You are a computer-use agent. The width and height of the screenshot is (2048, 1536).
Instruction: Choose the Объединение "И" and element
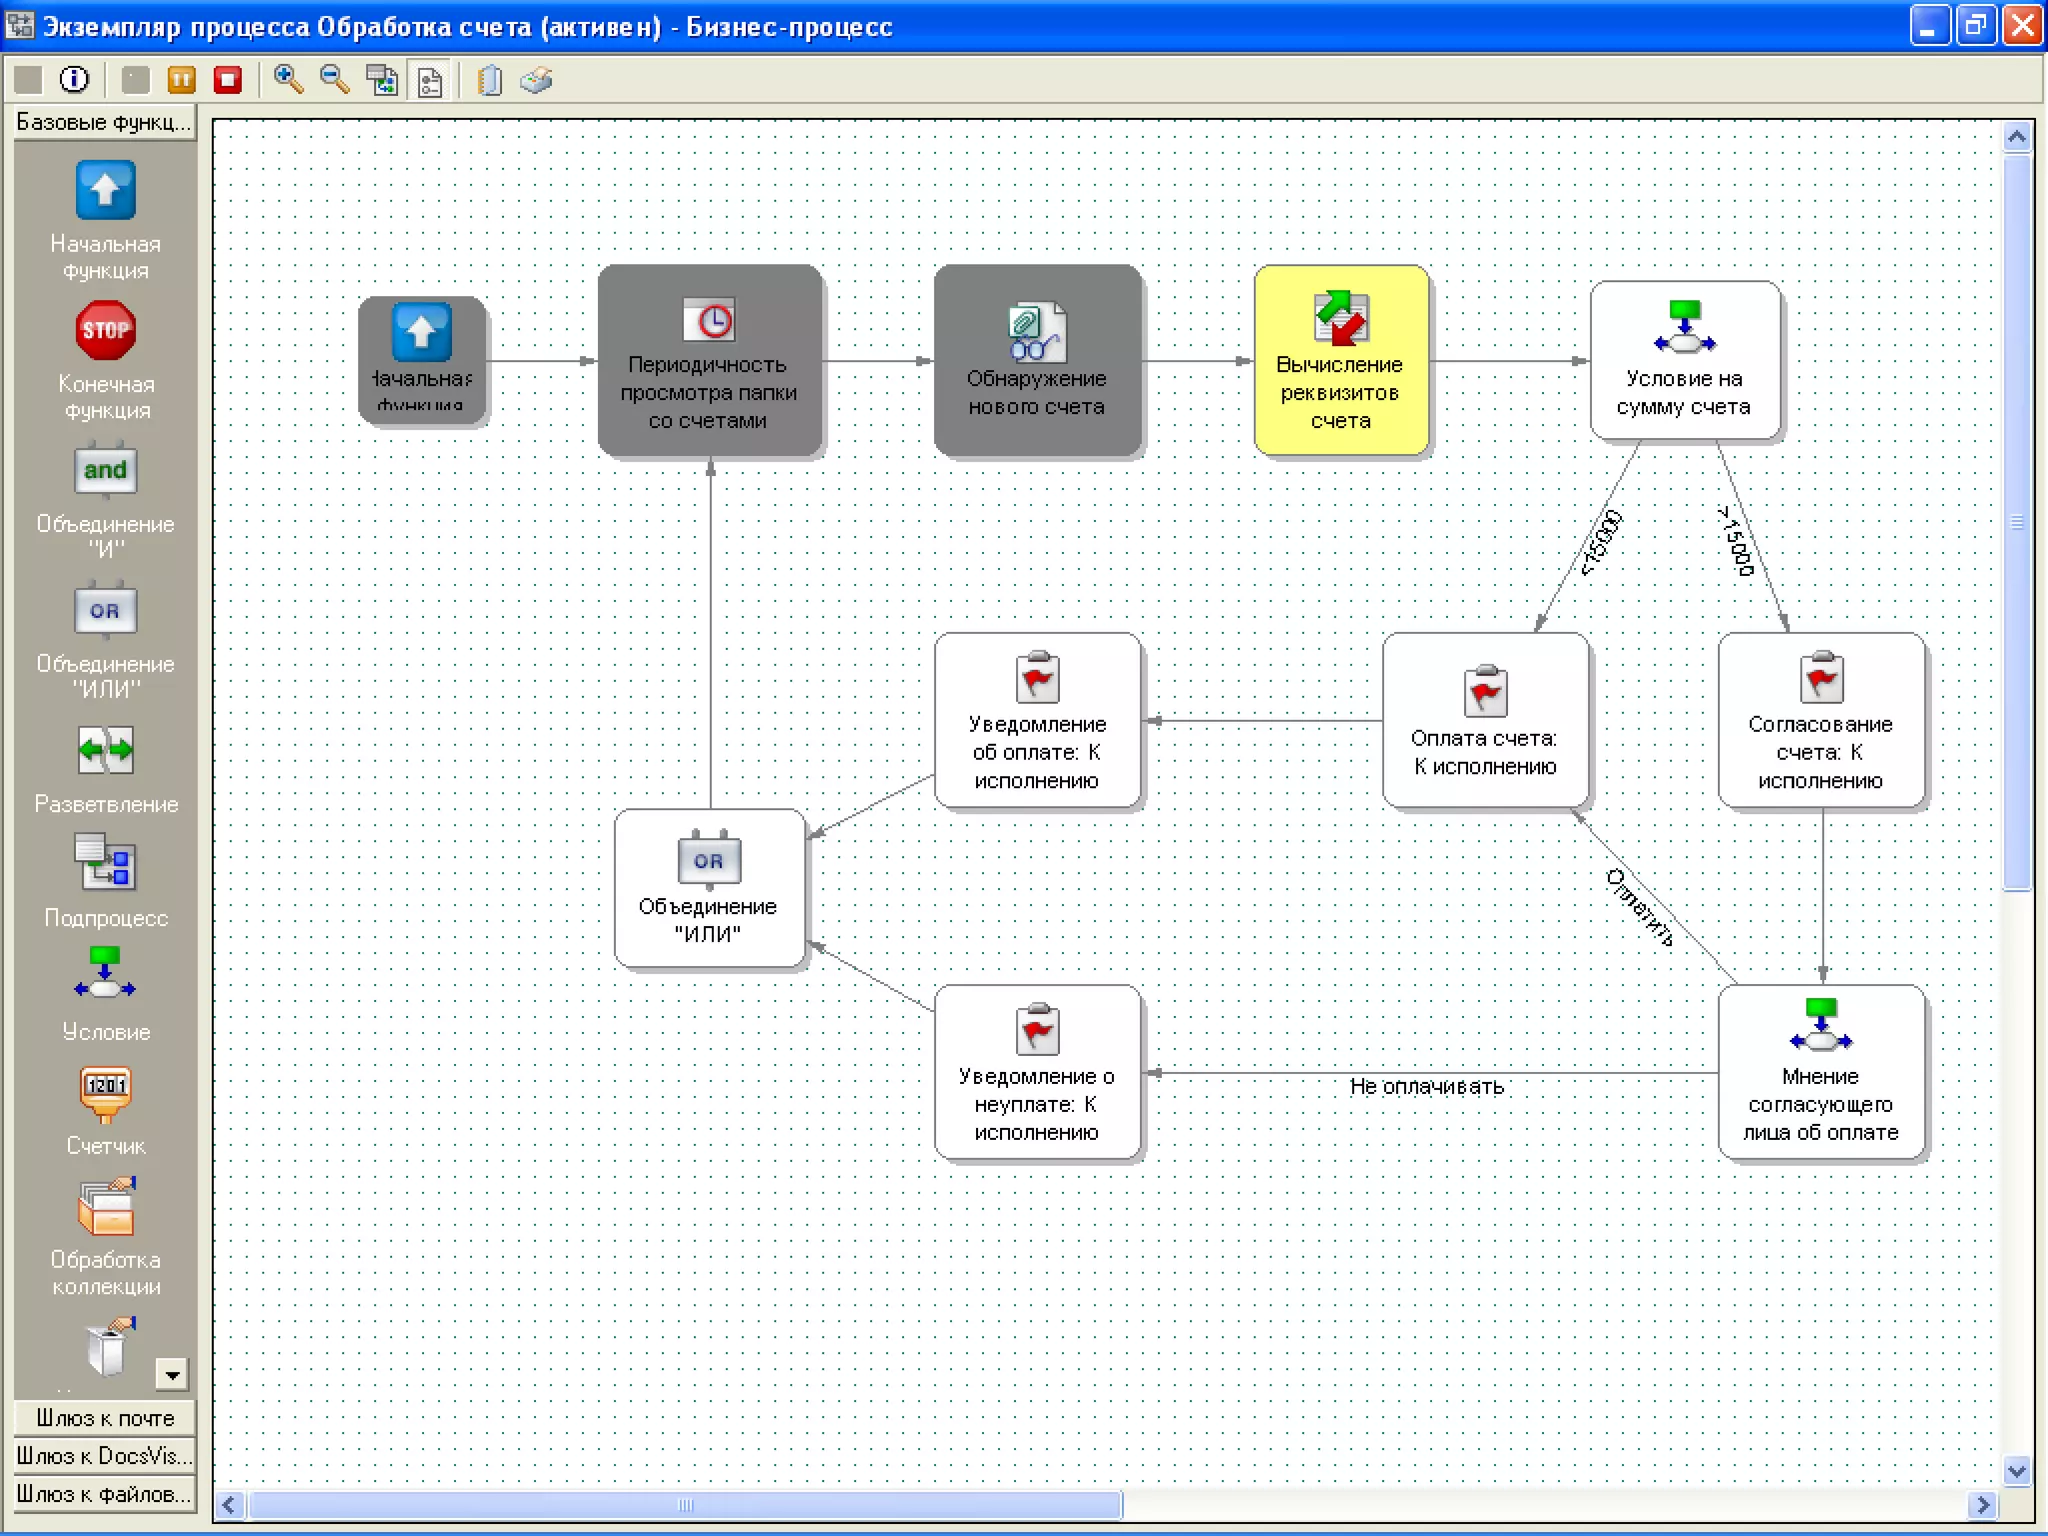click(105, 470)
